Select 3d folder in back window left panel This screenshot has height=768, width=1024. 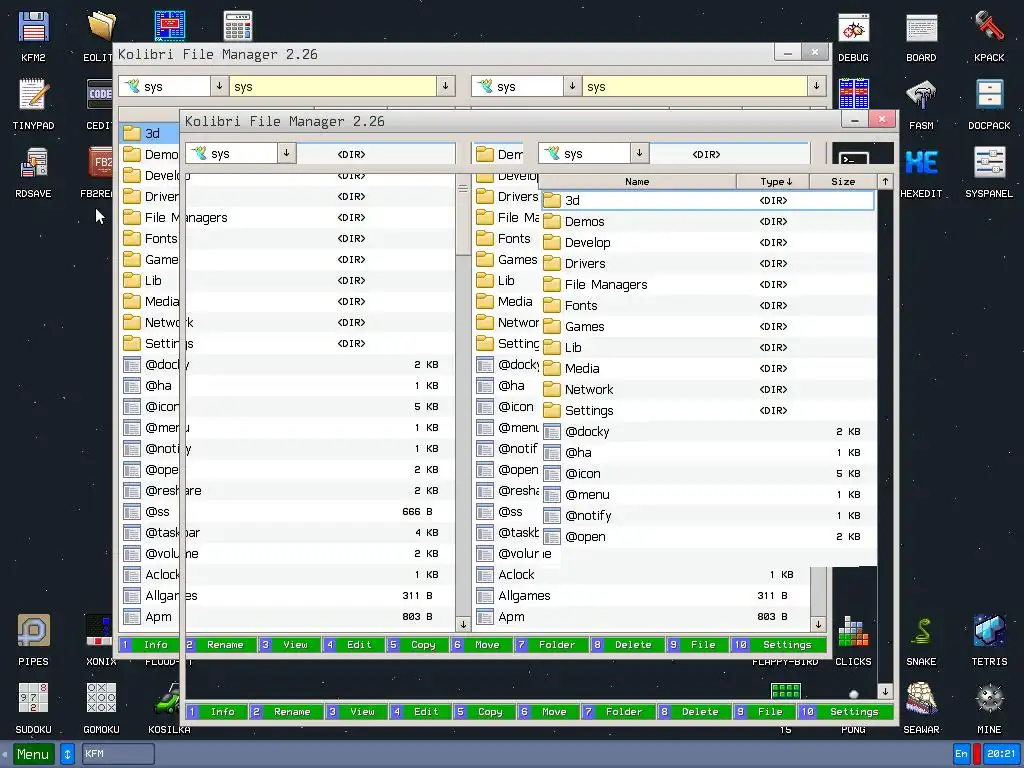click(150, 133)
